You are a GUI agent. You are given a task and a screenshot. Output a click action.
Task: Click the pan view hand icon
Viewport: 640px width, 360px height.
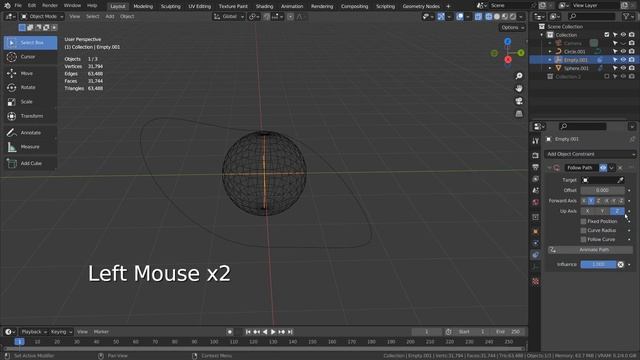(519, 89)
